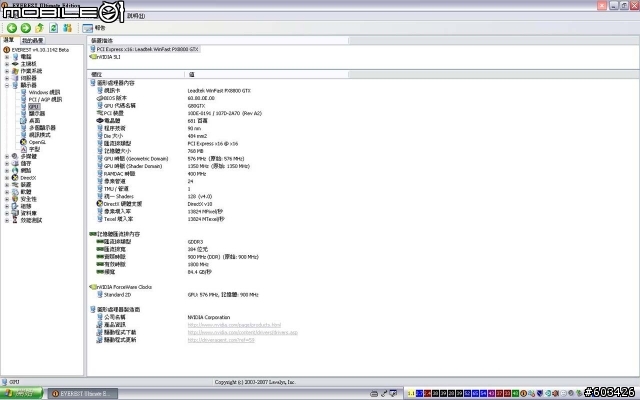
Task: Open the nvidia.com drivers download link
Action: point(243,332)
